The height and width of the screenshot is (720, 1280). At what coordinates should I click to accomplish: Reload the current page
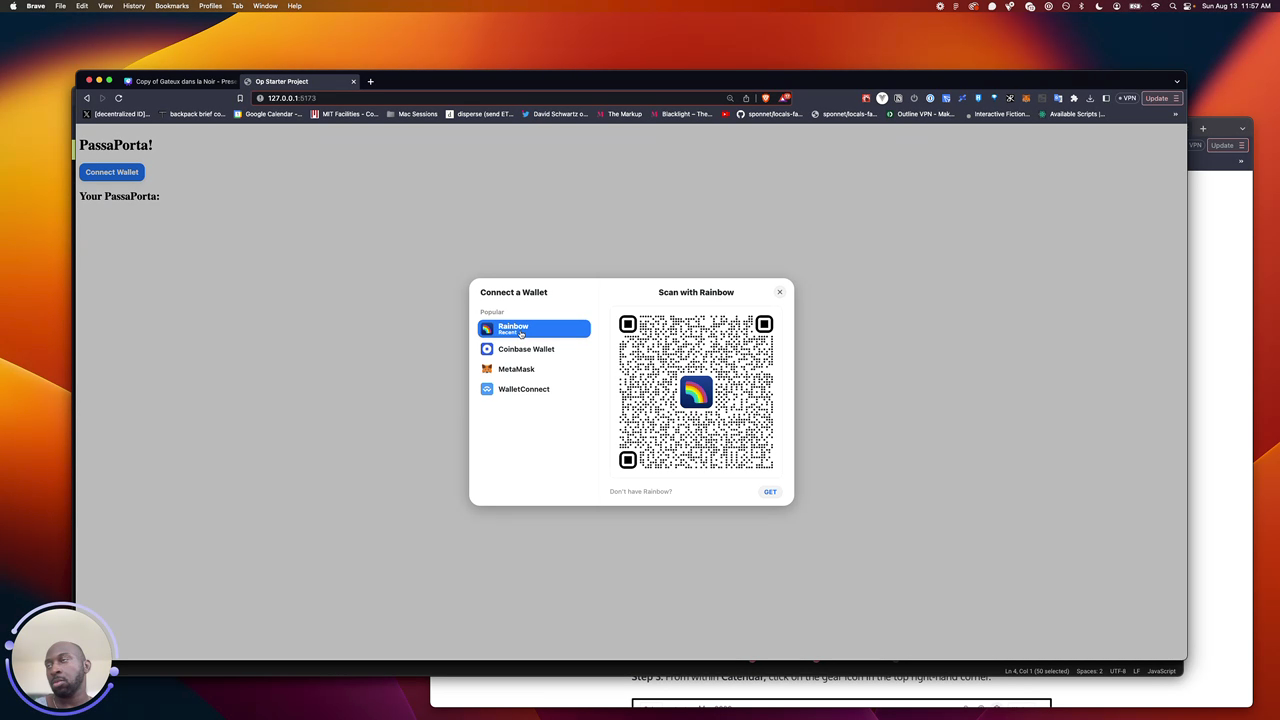point(118,98)
